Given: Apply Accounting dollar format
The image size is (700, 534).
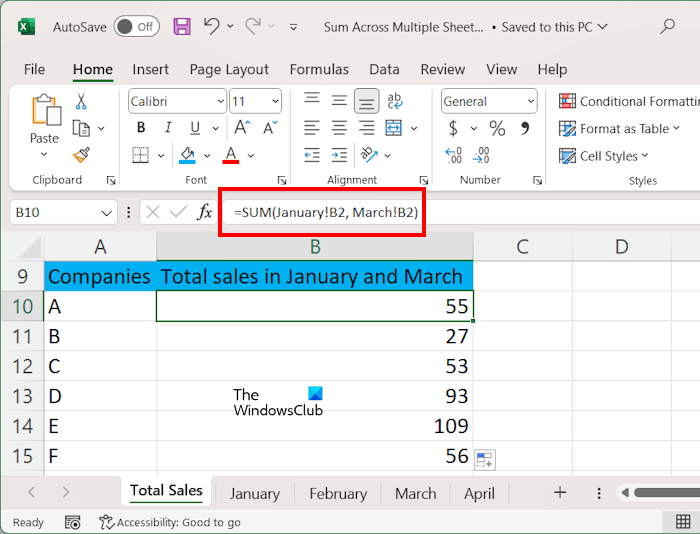Looking at the screenshot, I should click(x=453, y=129).
